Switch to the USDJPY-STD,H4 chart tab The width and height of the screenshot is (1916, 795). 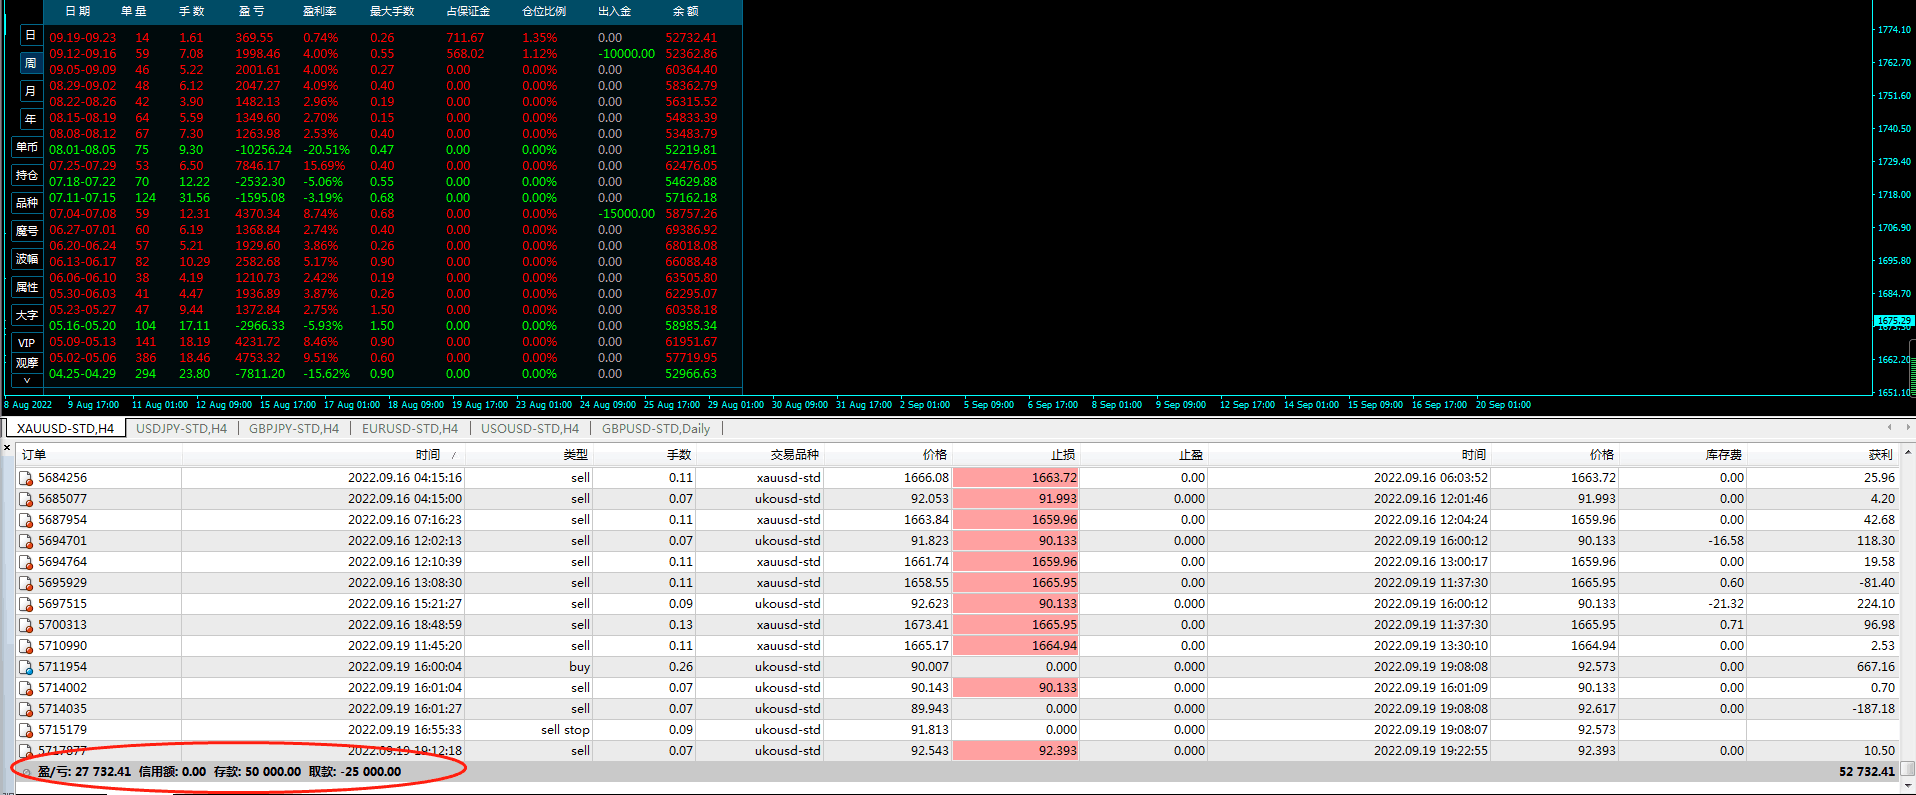tap(181, 429)
